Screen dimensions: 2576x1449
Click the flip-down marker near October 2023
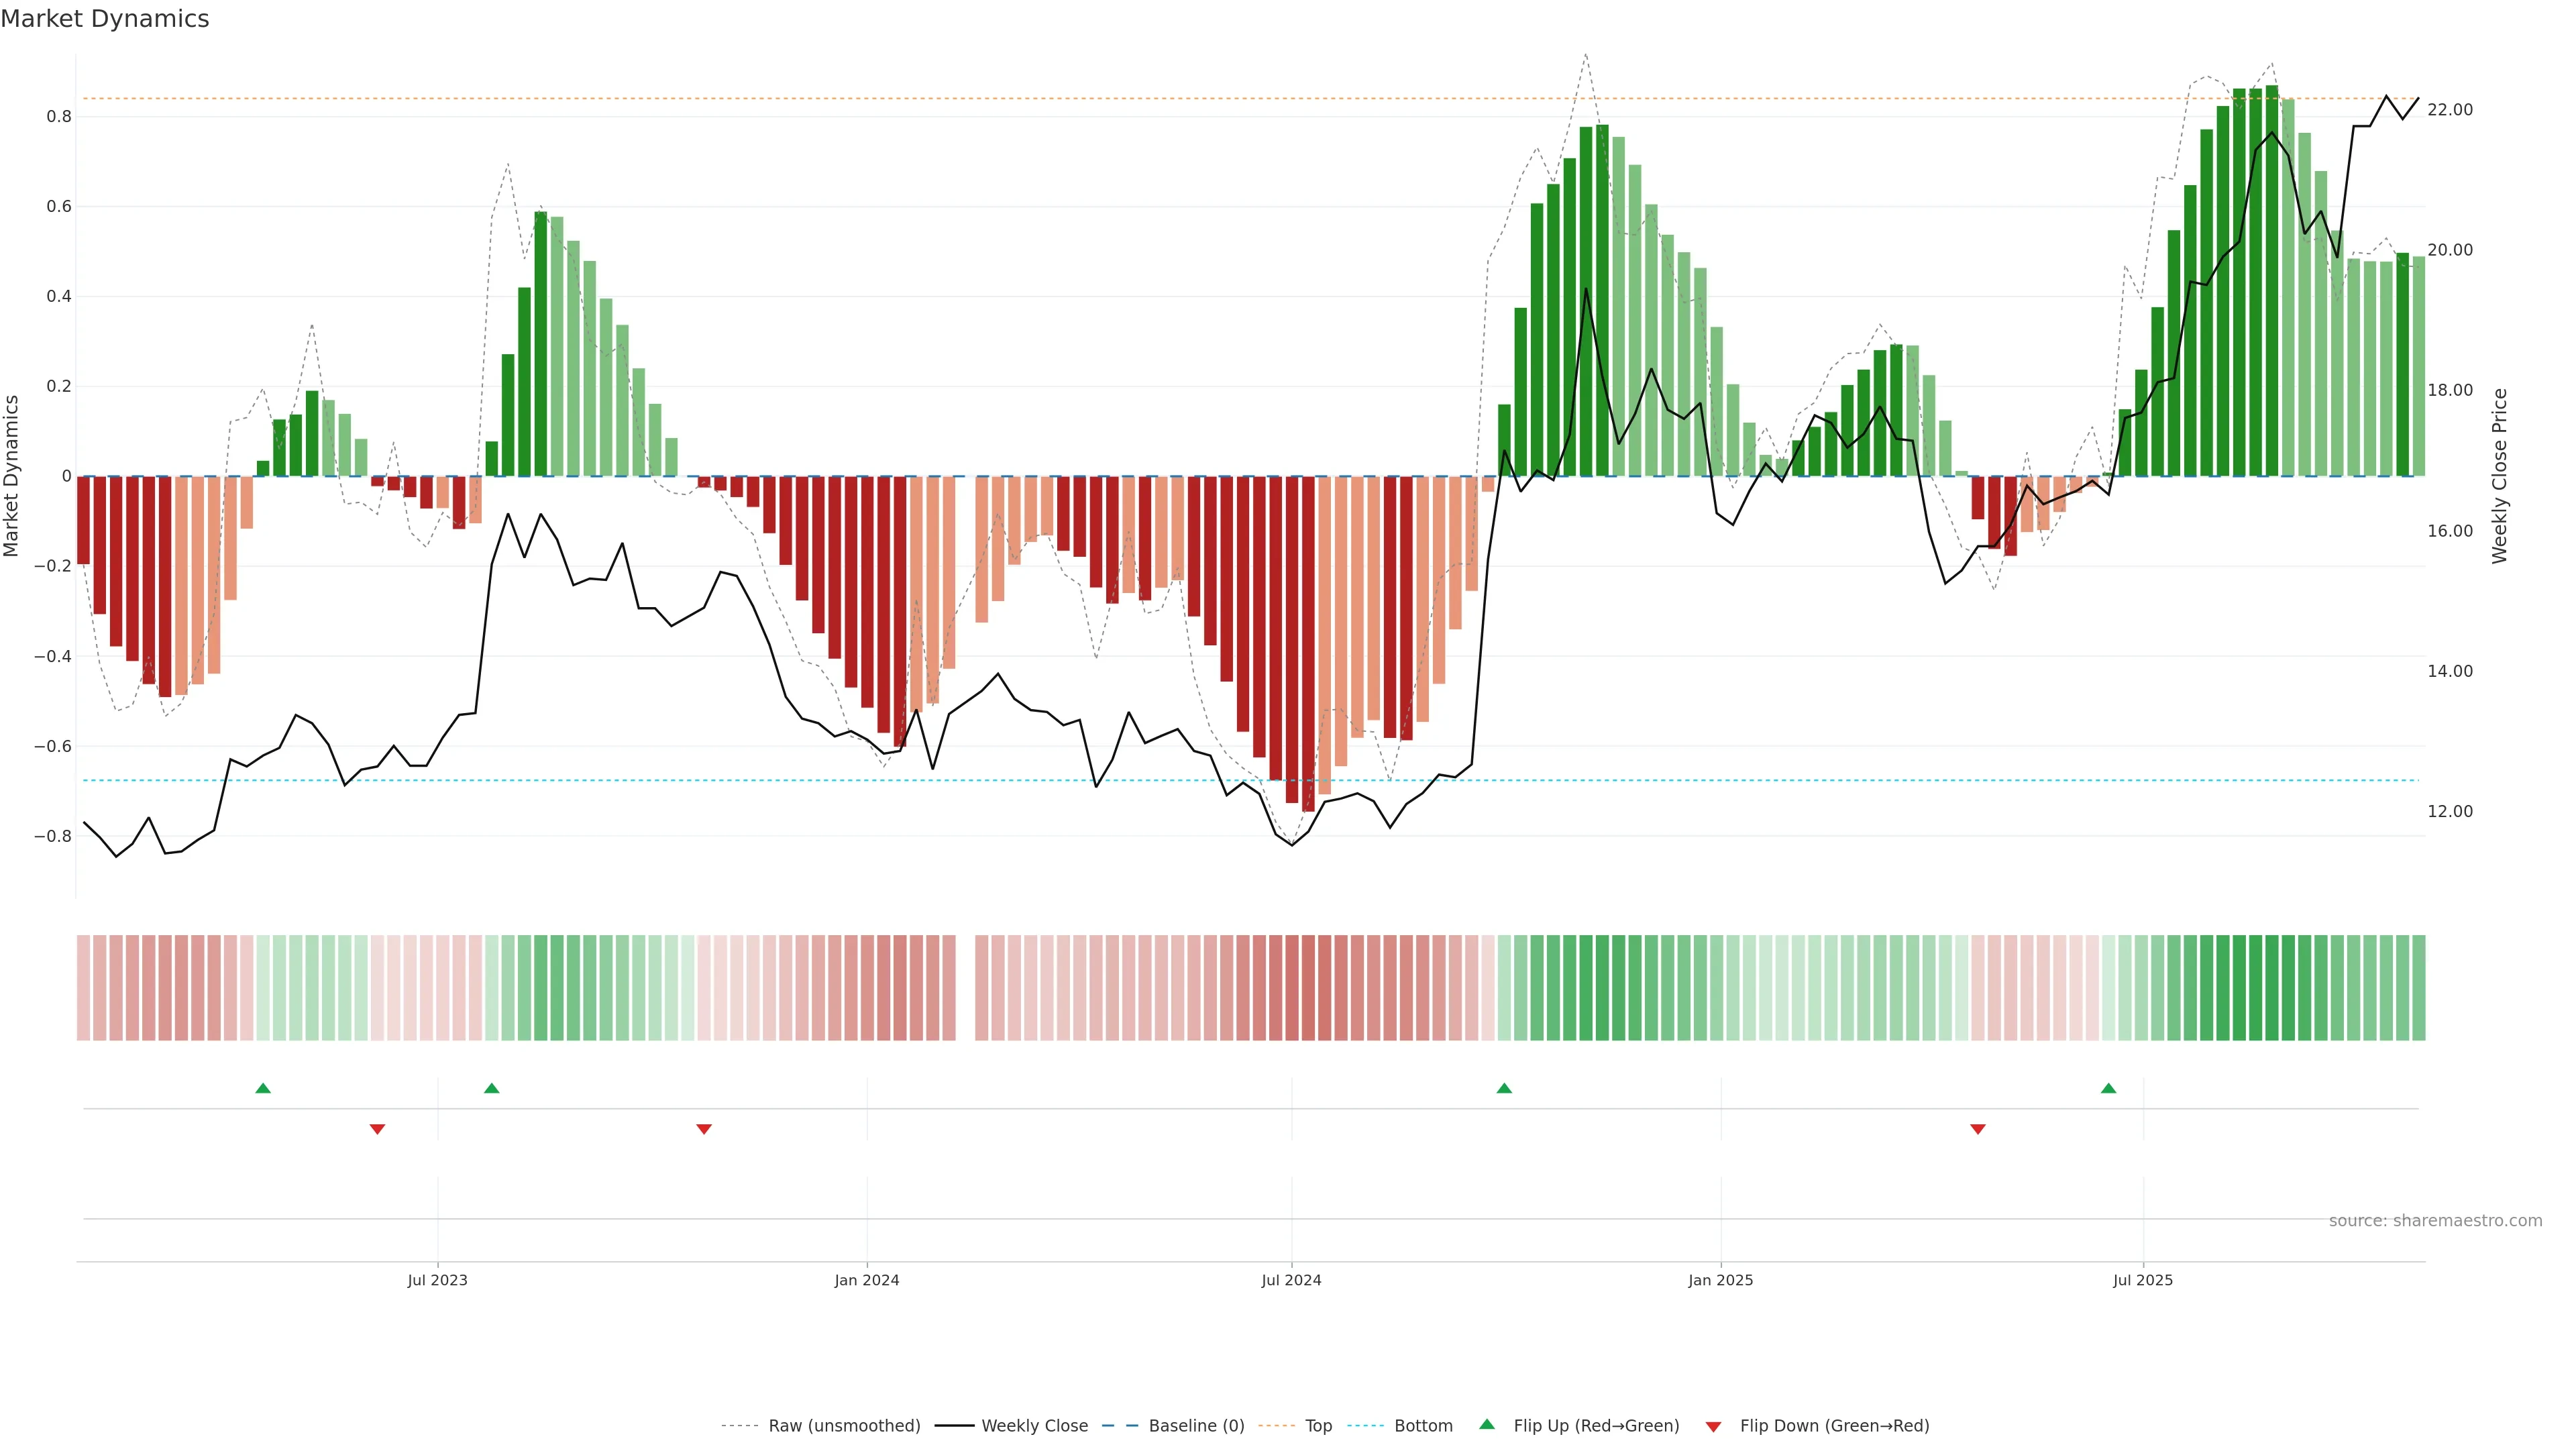704,1129
